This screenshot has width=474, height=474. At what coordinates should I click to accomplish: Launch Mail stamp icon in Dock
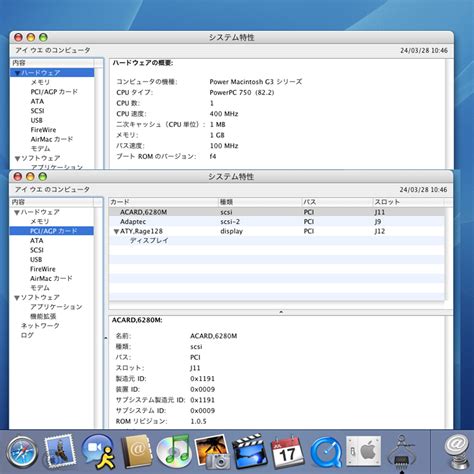click(x=60, y=451)
